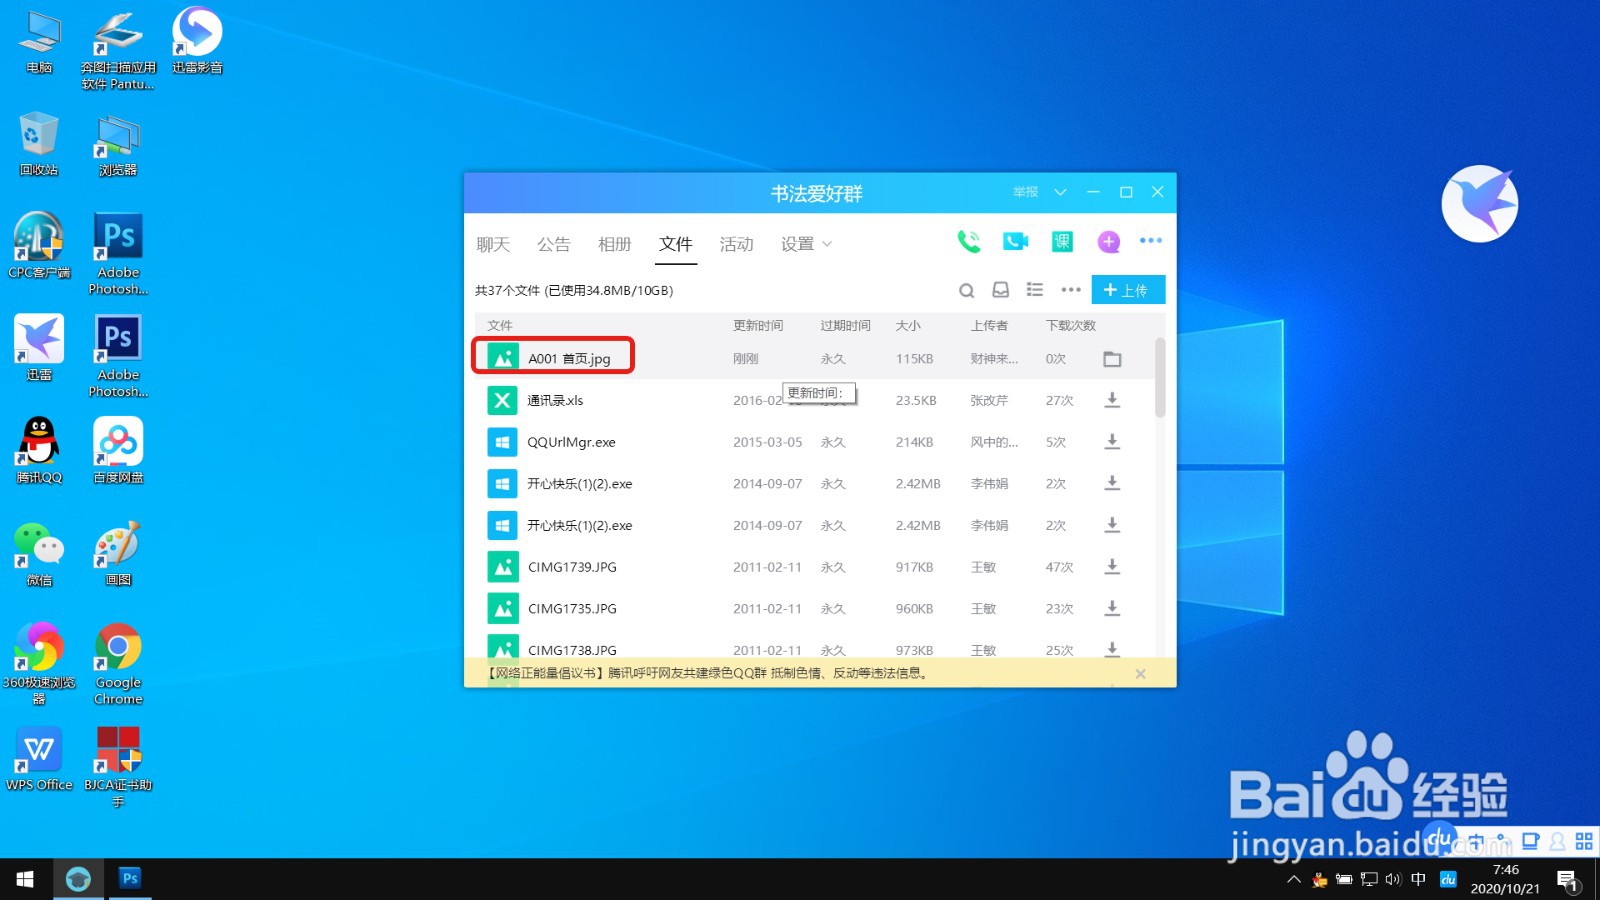
Task: Start a group voice call
Action: 968,241
